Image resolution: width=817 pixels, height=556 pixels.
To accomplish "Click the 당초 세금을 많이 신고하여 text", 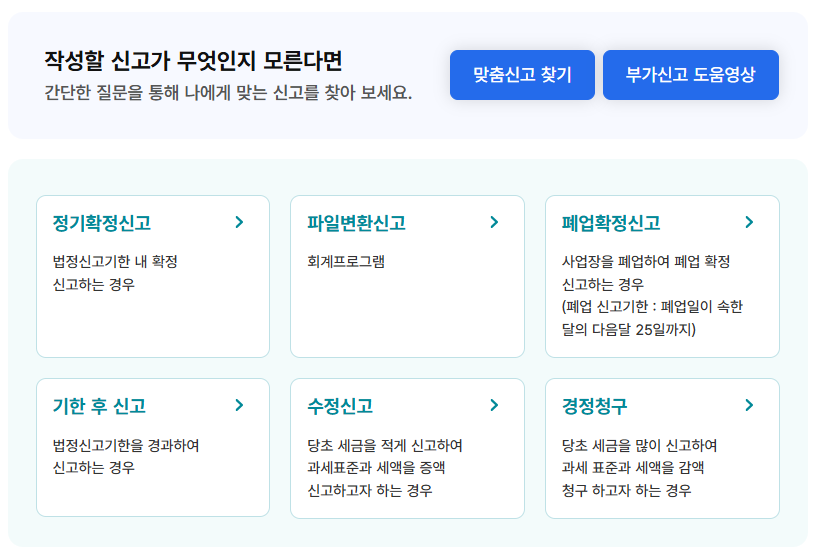I will pyautogui.click(x=640, y=445).
